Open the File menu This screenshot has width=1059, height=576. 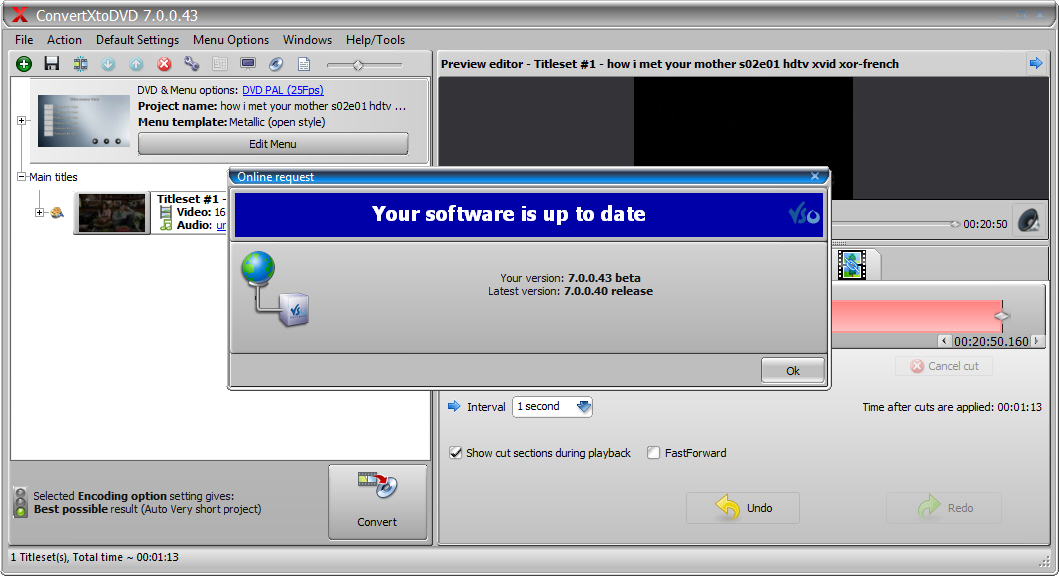point(24,40)
